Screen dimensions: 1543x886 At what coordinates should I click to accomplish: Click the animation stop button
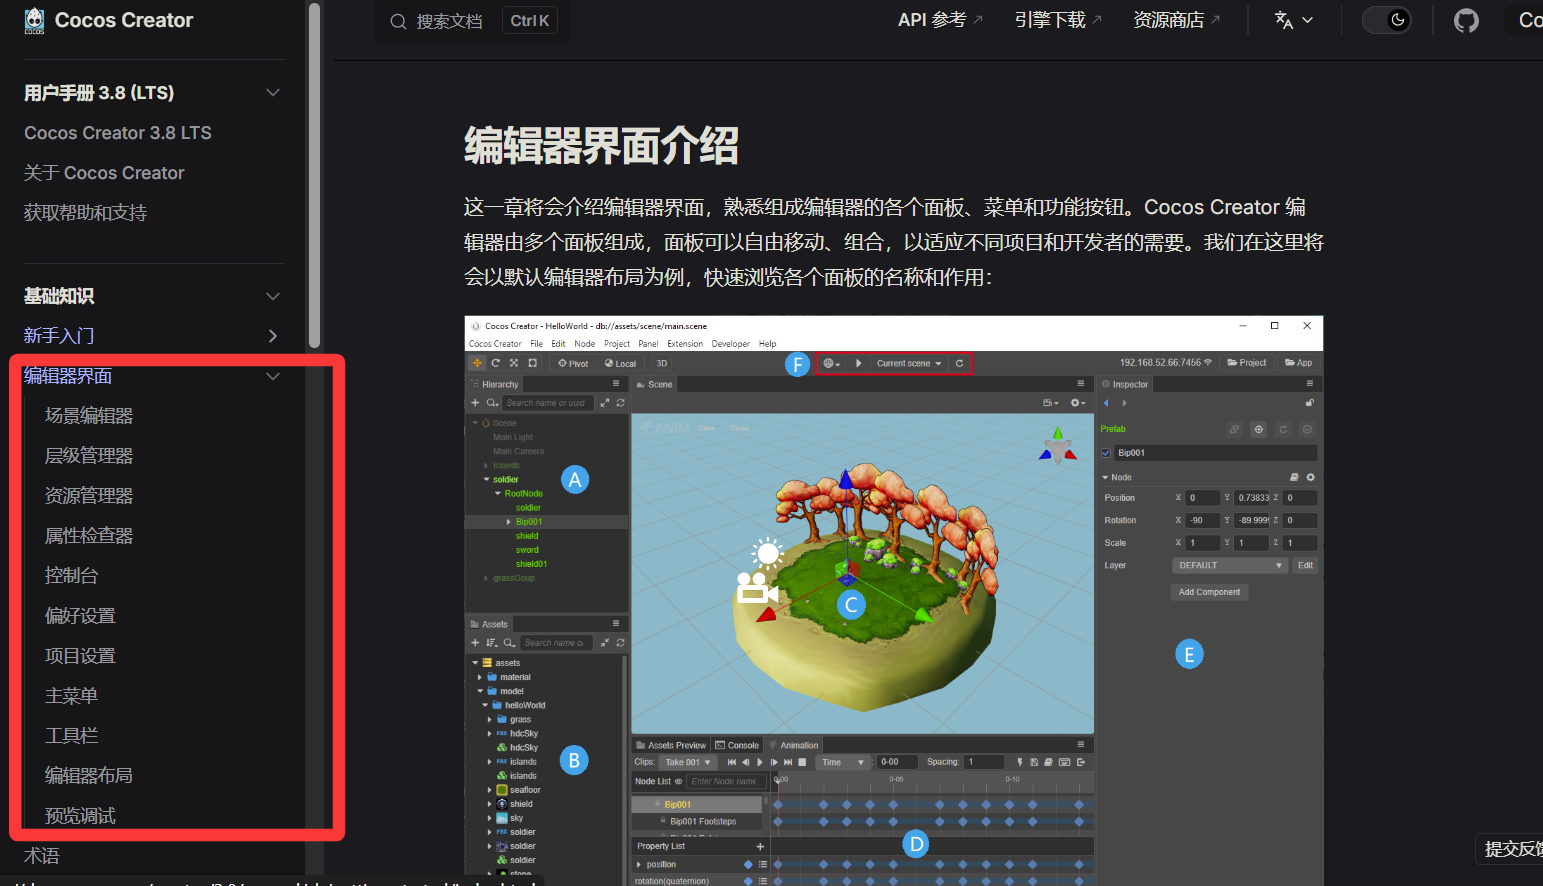pos(802,762)
